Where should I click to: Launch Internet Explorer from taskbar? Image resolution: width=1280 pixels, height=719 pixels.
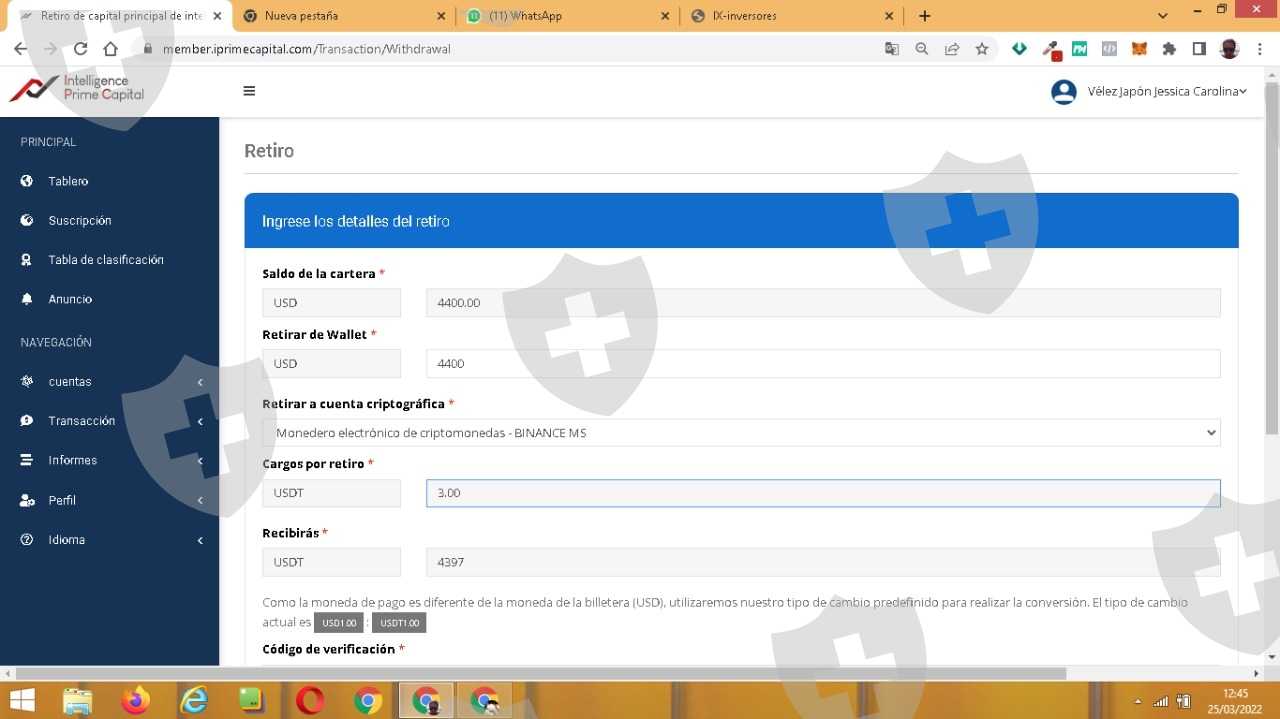(193, 701)
